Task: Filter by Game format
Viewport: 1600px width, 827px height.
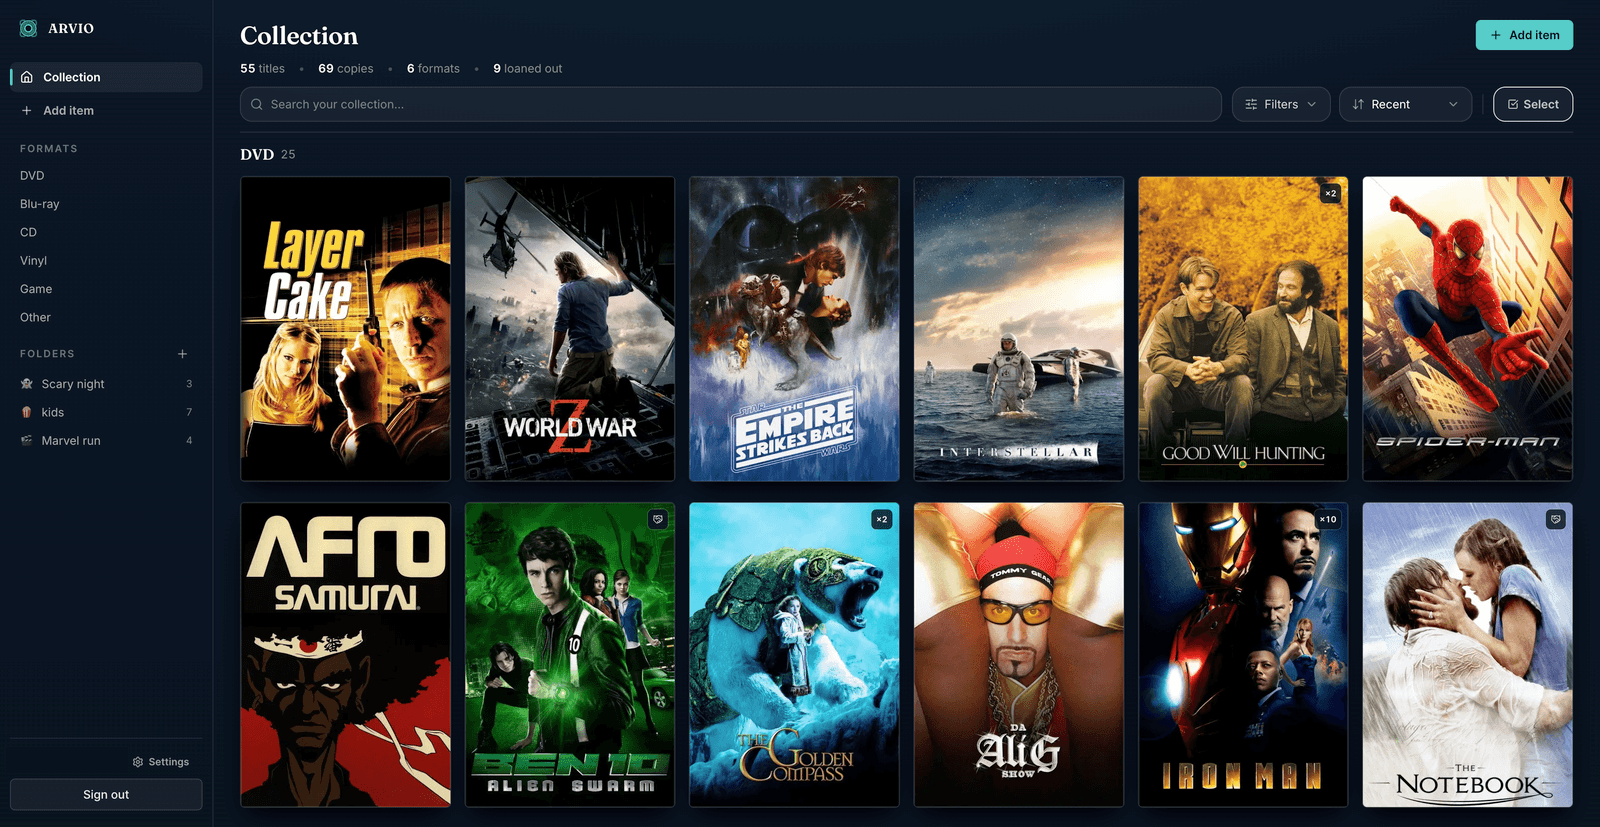Action: 36,289
